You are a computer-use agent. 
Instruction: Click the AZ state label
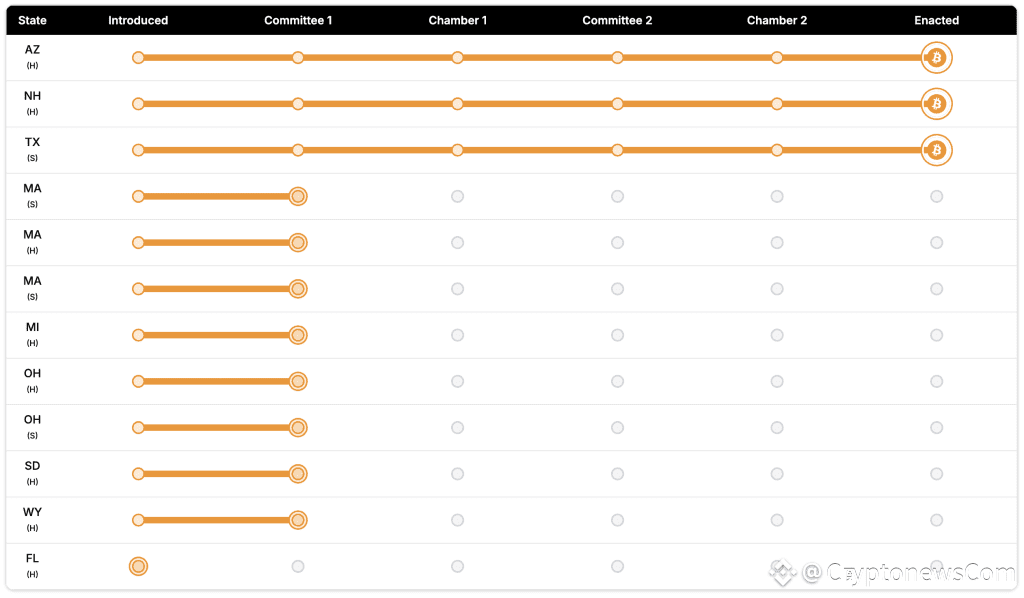tap(32, 50)
